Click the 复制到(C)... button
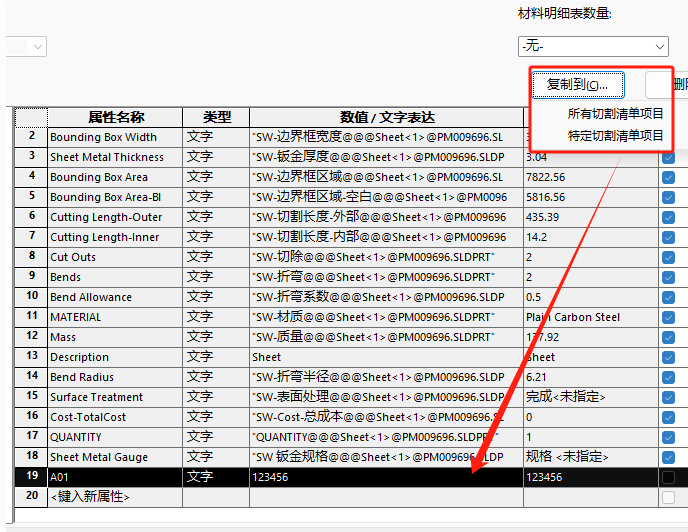The height and width of the screenshot is (532, 688). pos(578,84)
